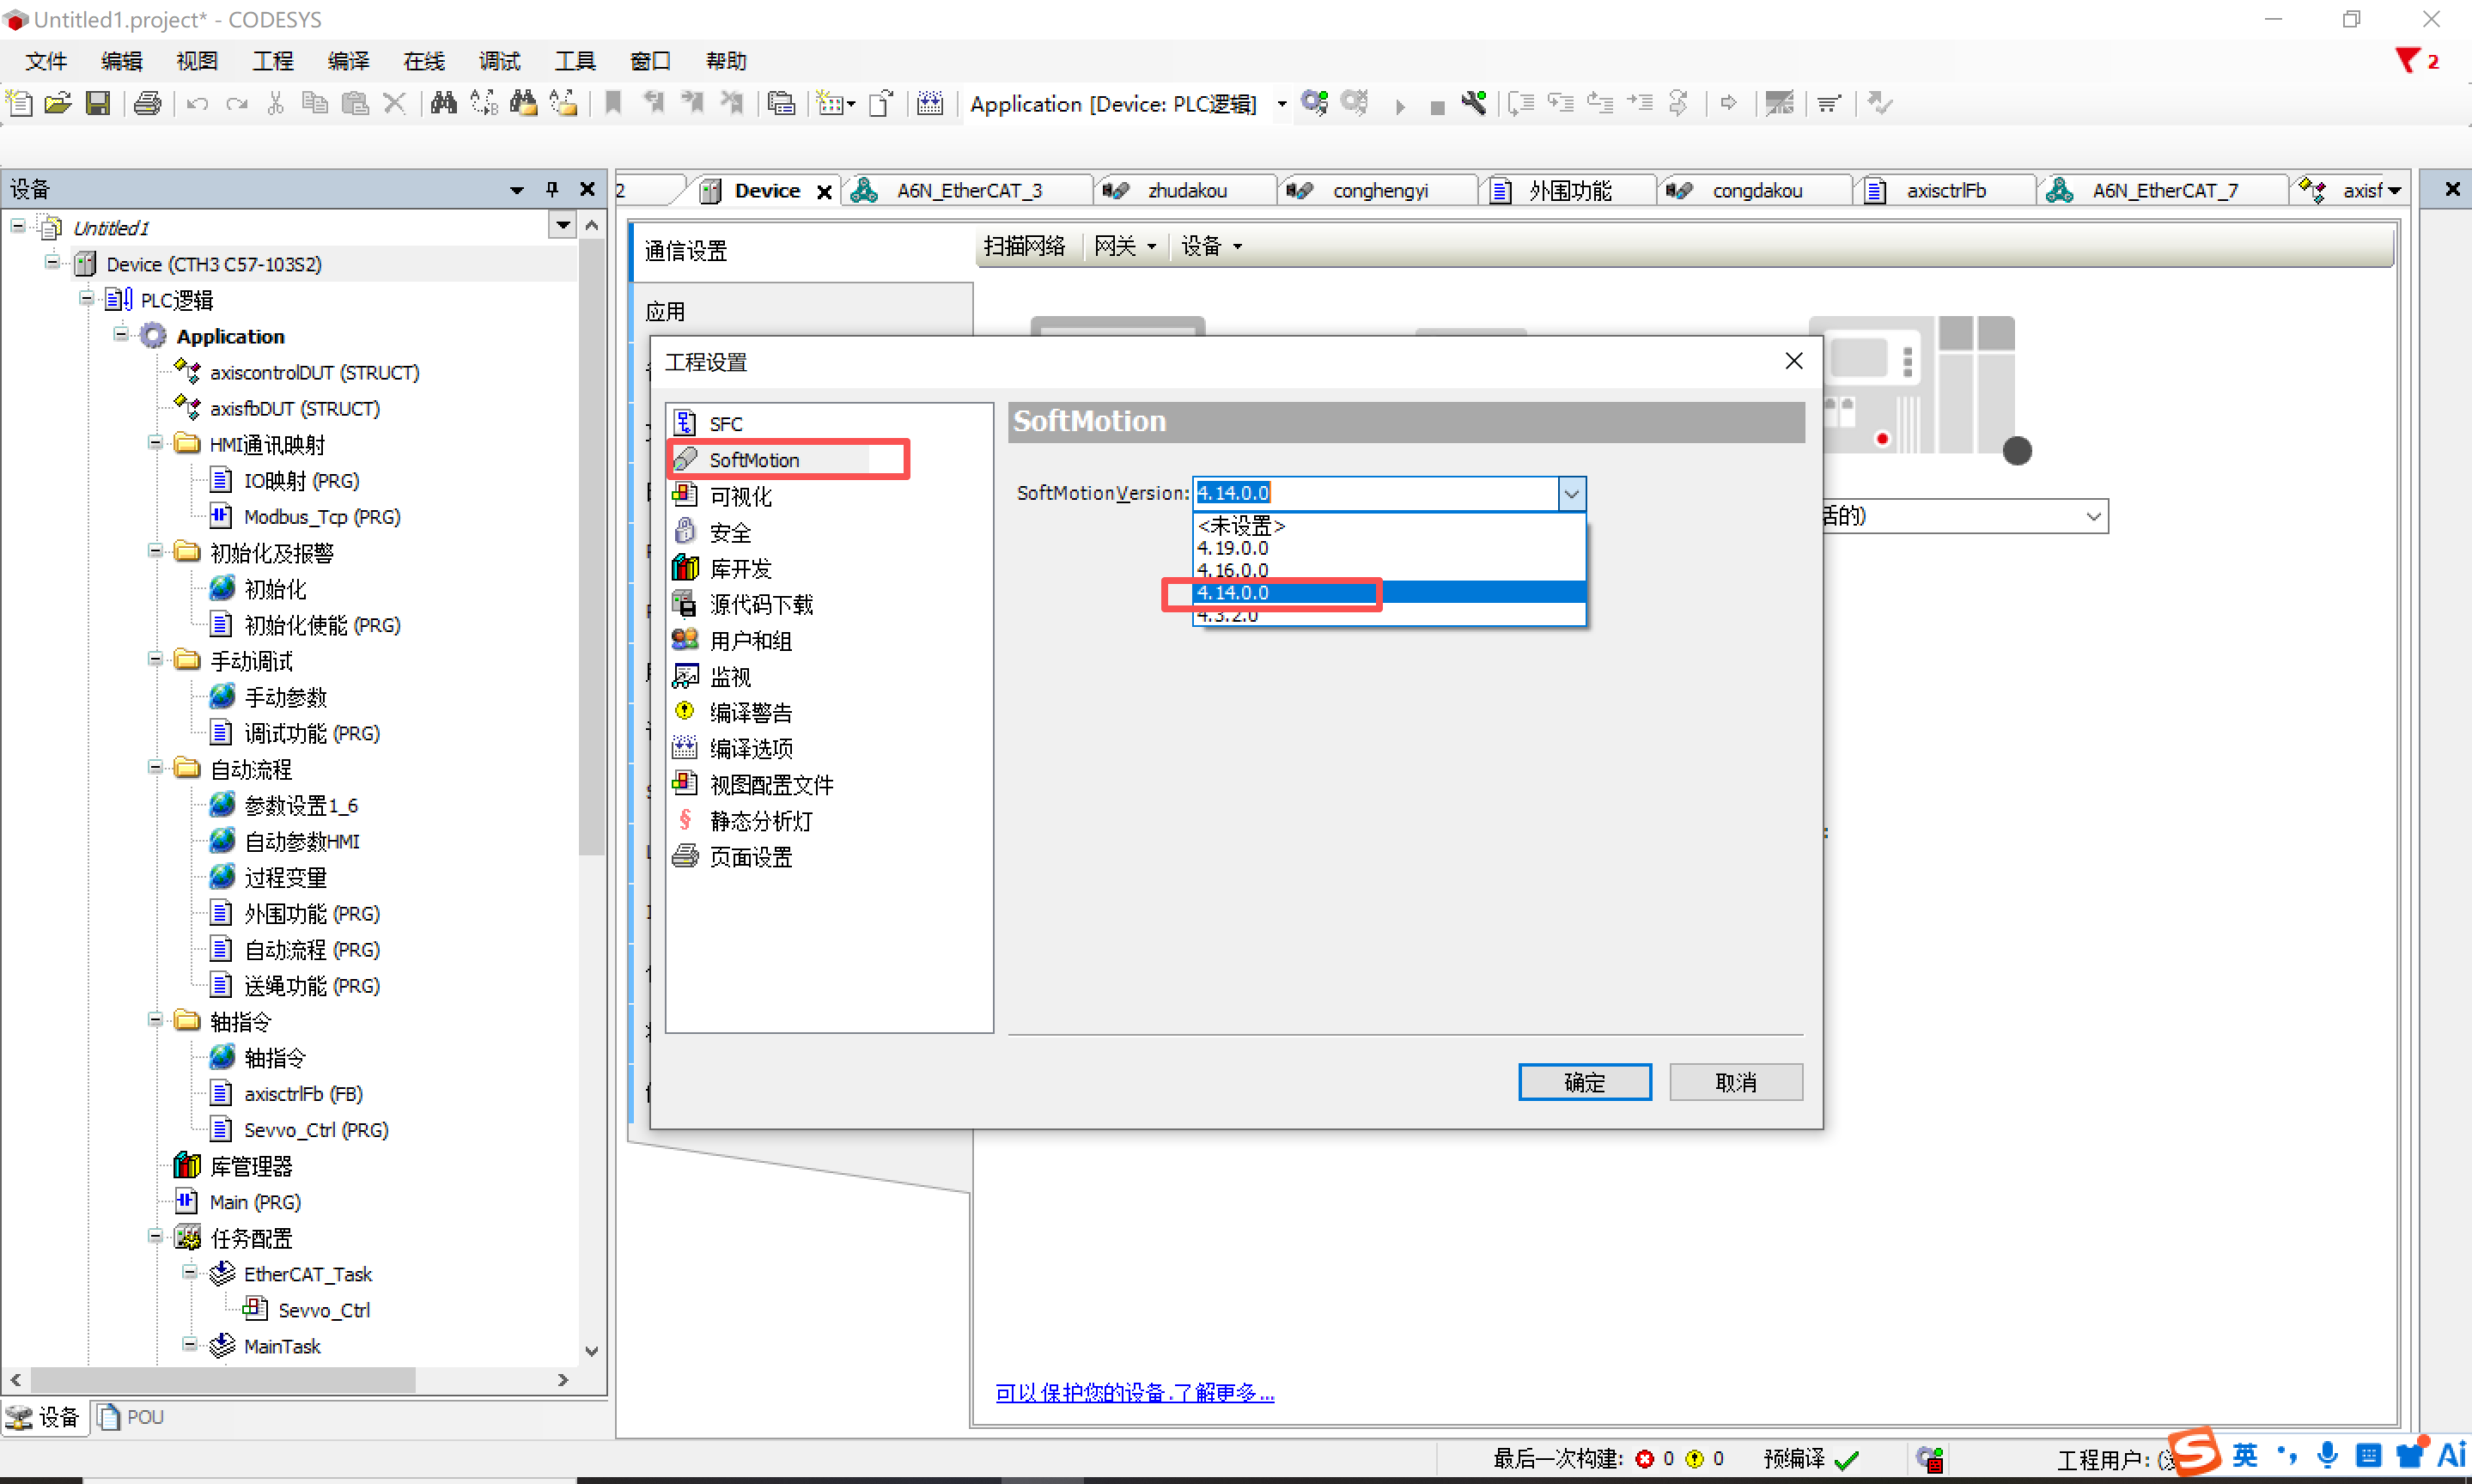Save the project with the floppy disk icon
Screen dimensions: 2472x1484
click(x=97, y=103)
